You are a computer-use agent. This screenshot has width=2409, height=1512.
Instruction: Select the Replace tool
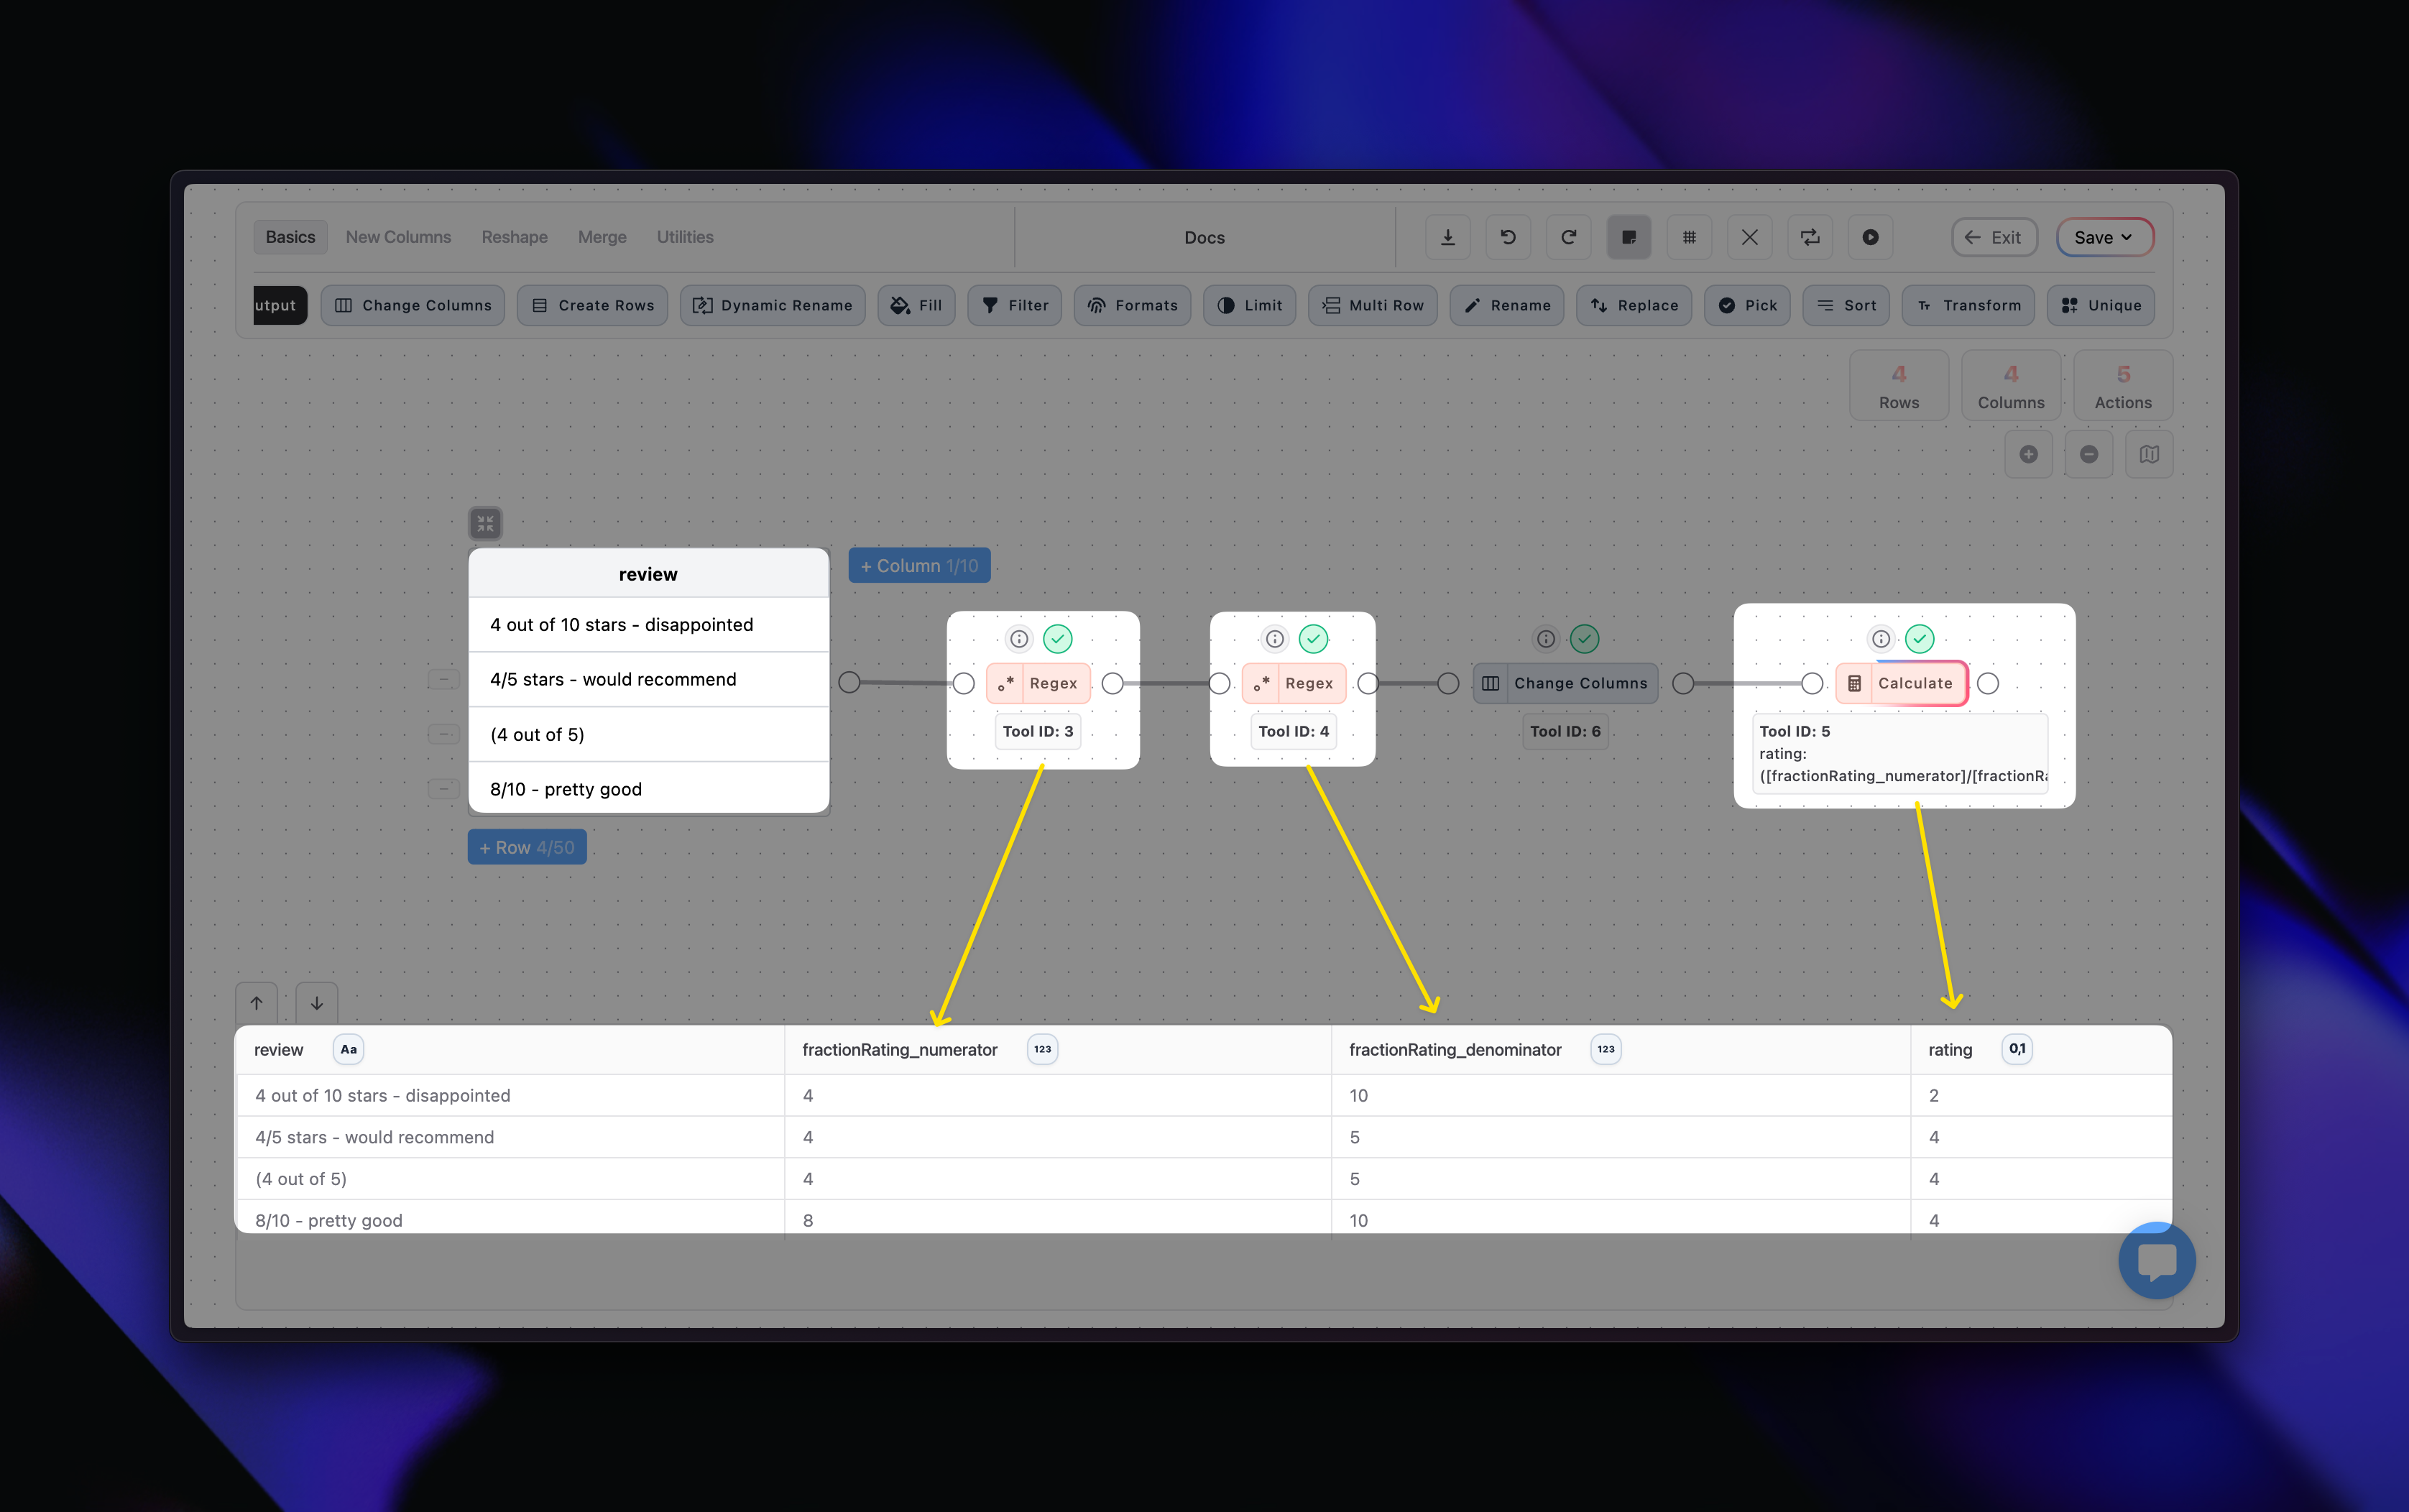click(x=1634, y=305)
